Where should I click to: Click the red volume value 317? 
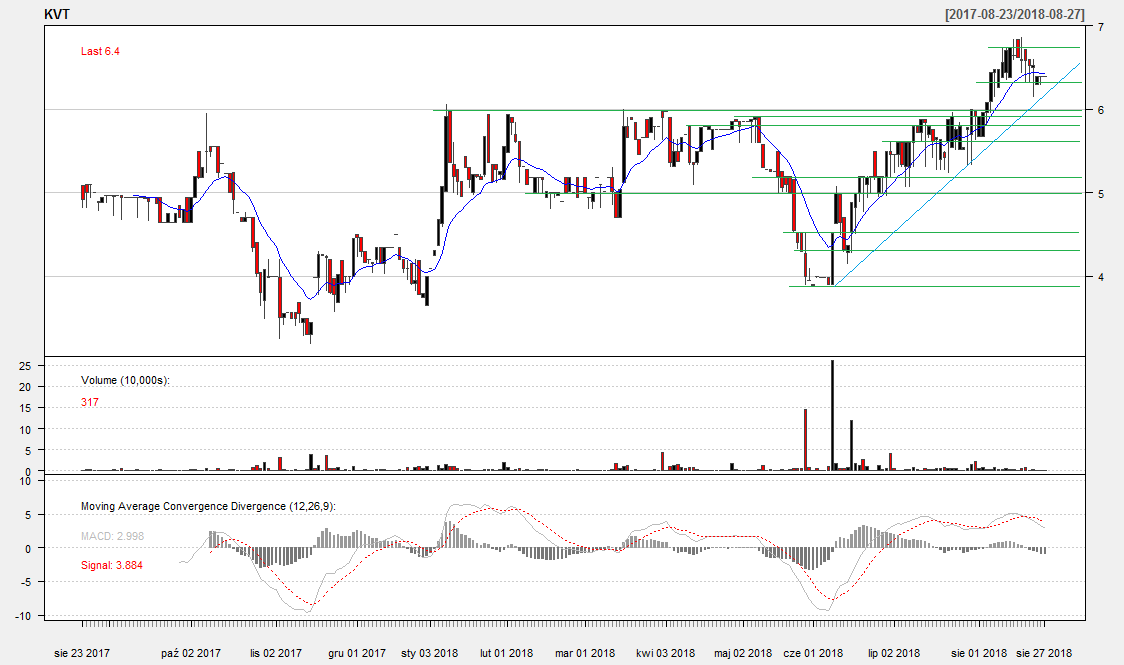90,402
